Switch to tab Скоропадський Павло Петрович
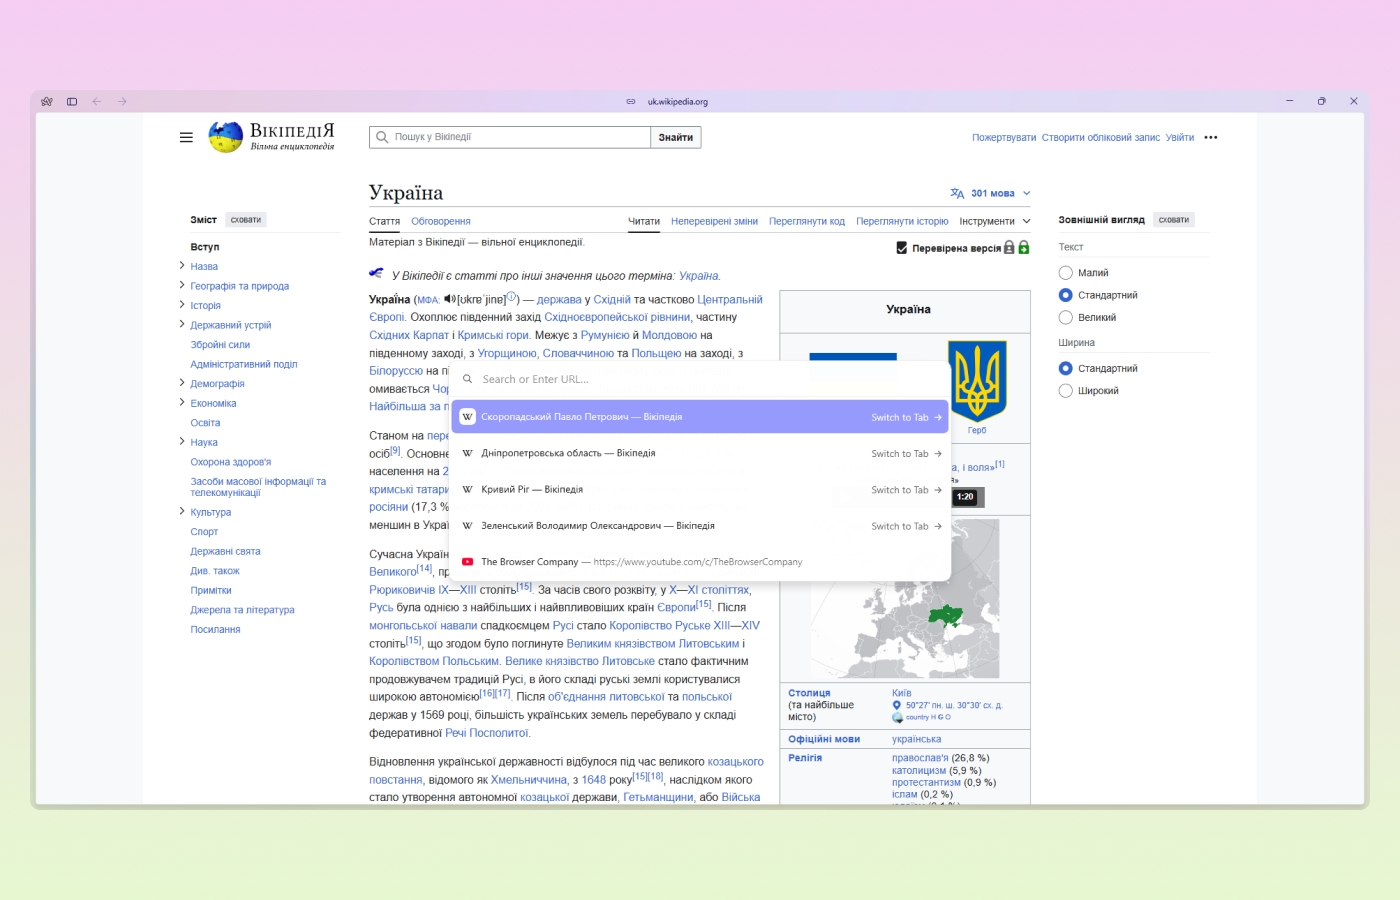This screenshot has width=1400, height=900. click(700, 417)
